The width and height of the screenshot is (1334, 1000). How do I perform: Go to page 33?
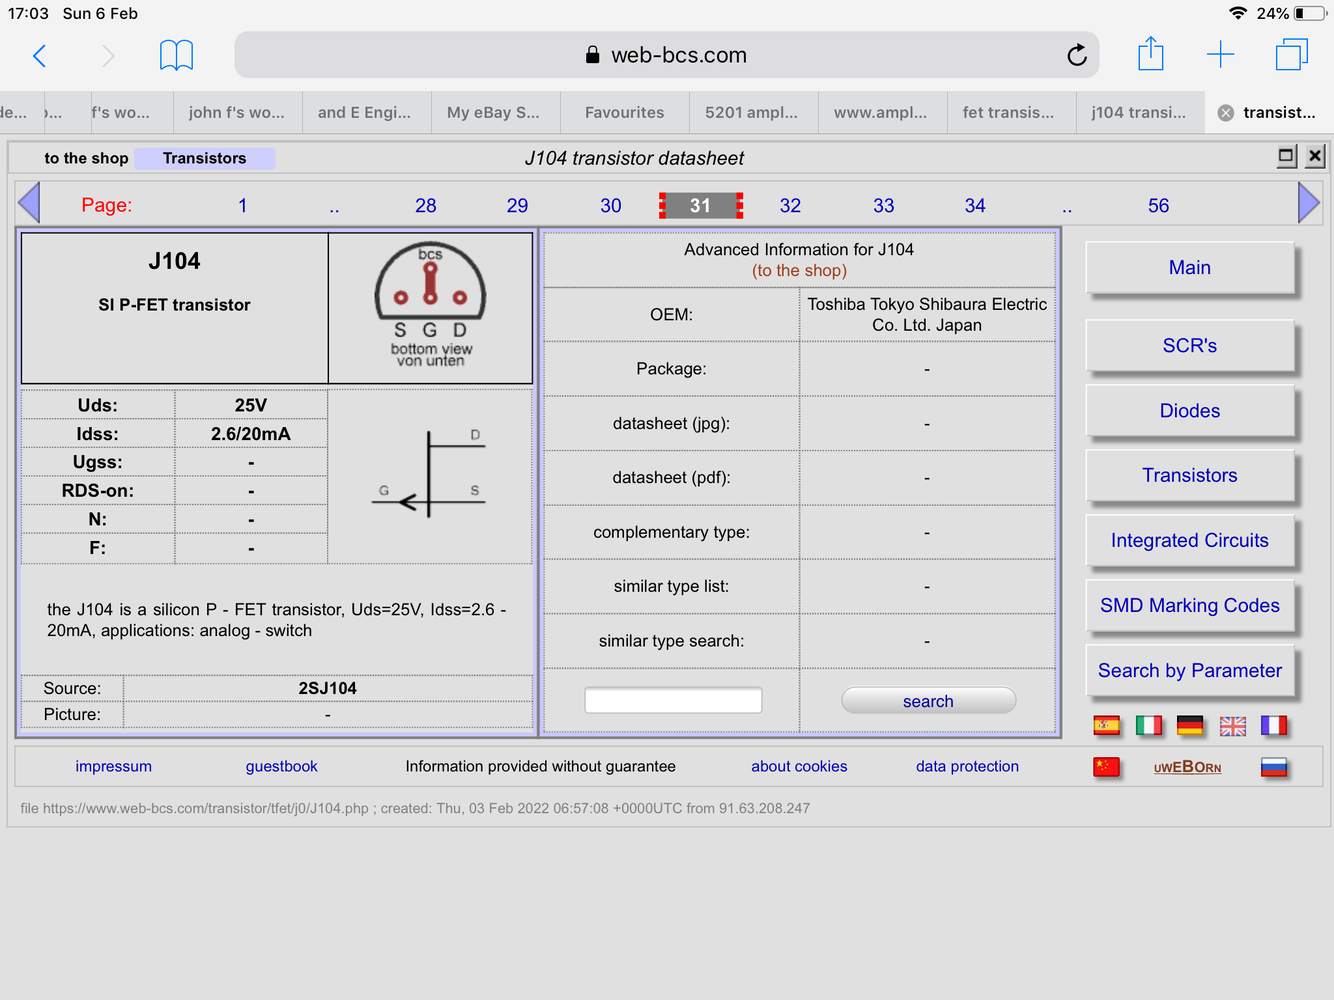click(884, 205)
